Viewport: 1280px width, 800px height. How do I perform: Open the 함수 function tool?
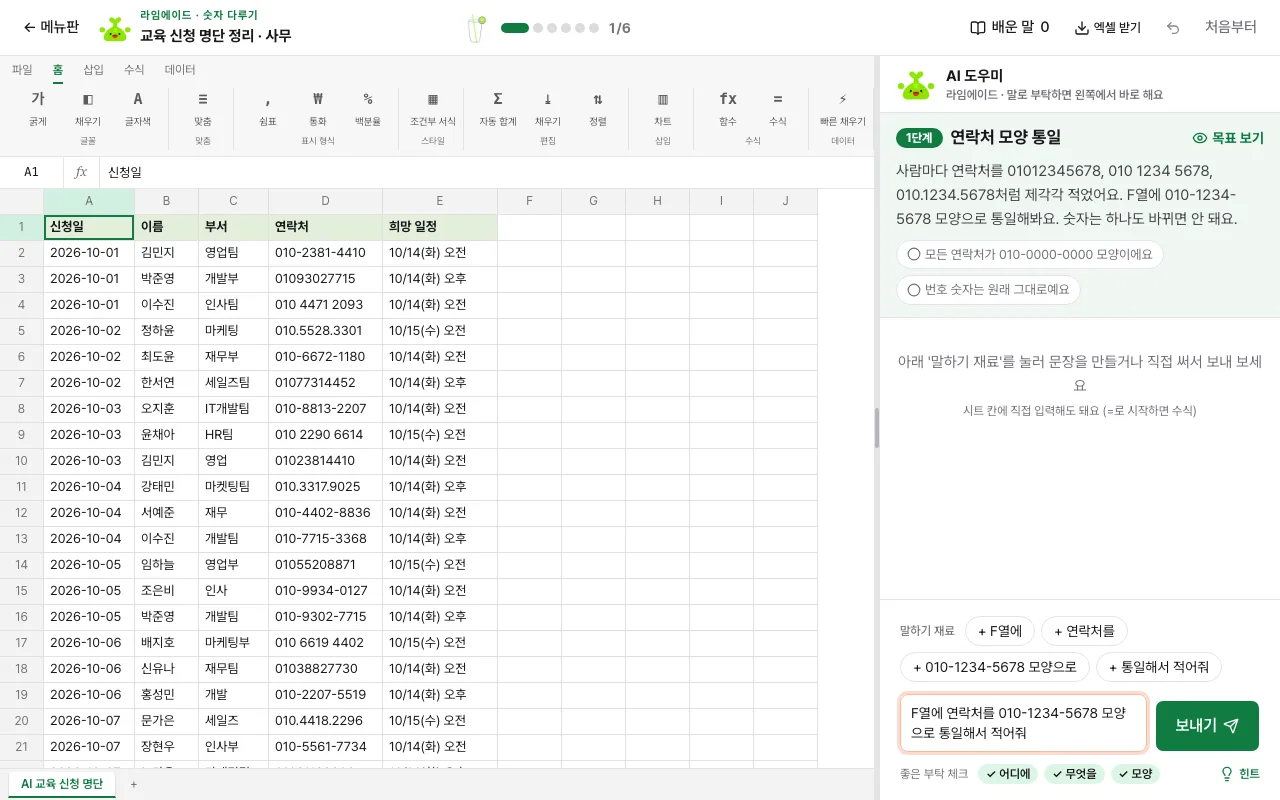pos(728,108)
